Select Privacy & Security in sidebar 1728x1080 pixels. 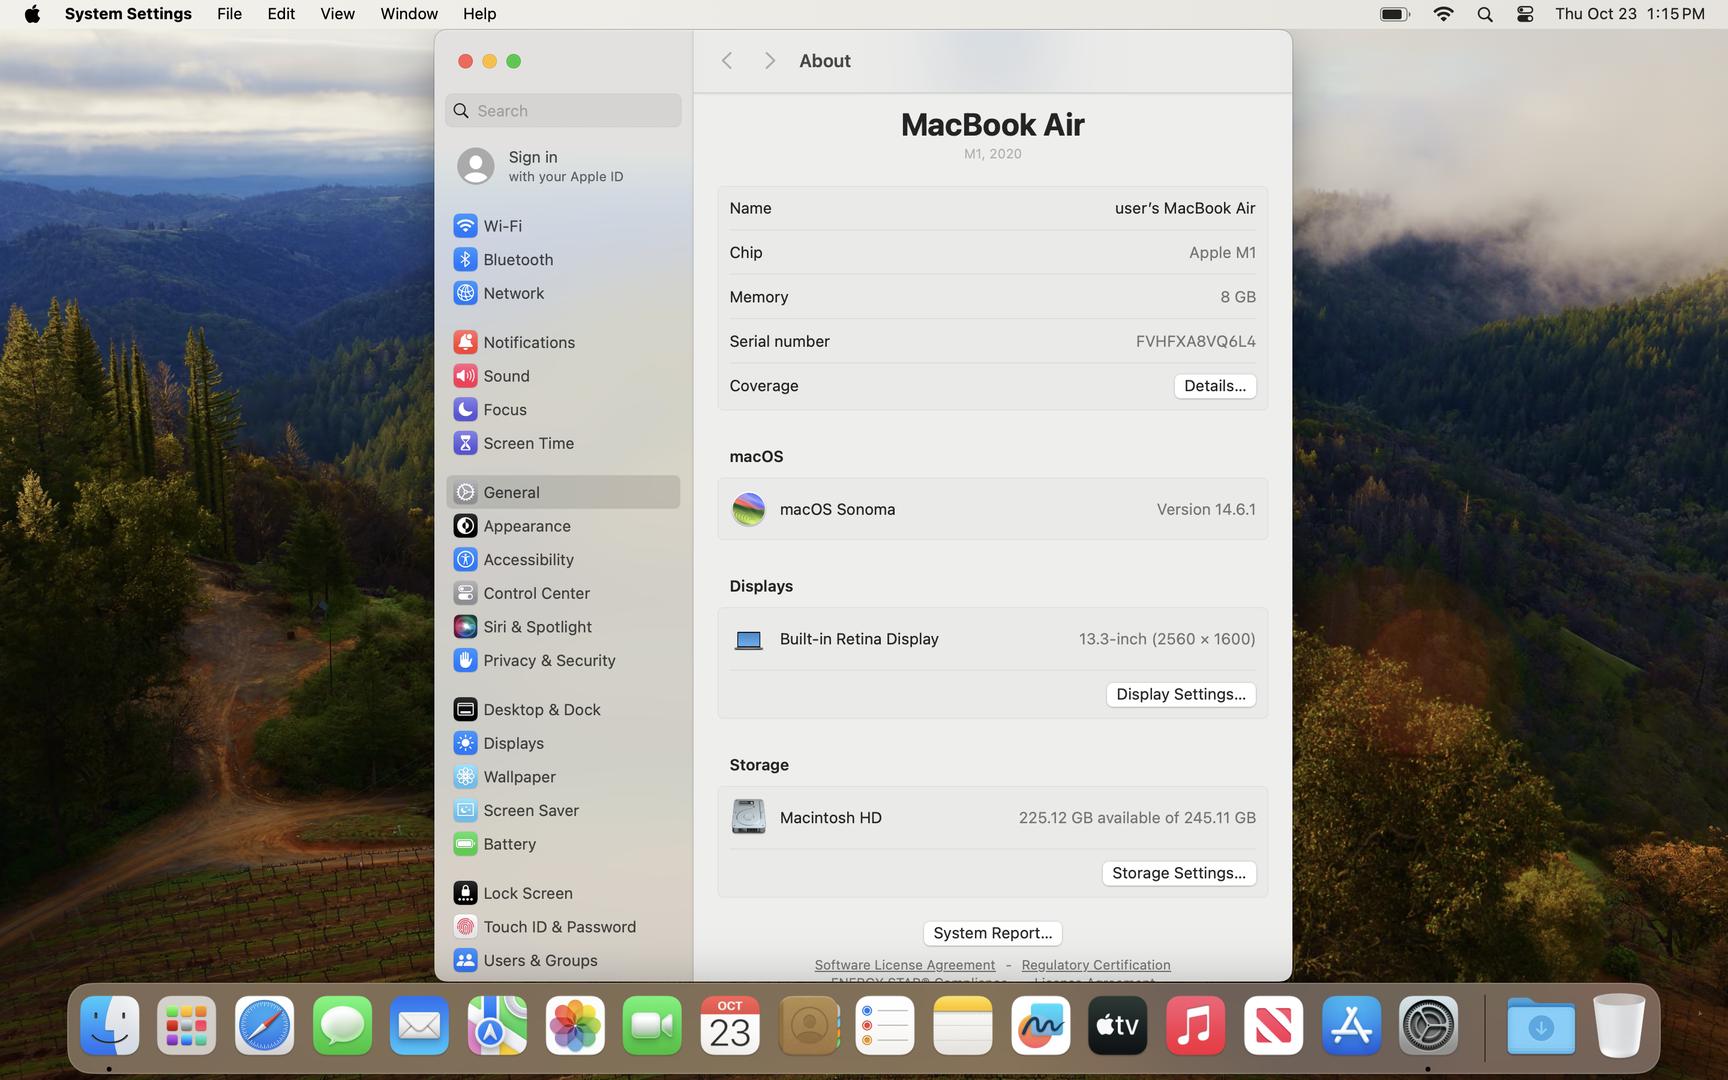(x=548, y=661)
